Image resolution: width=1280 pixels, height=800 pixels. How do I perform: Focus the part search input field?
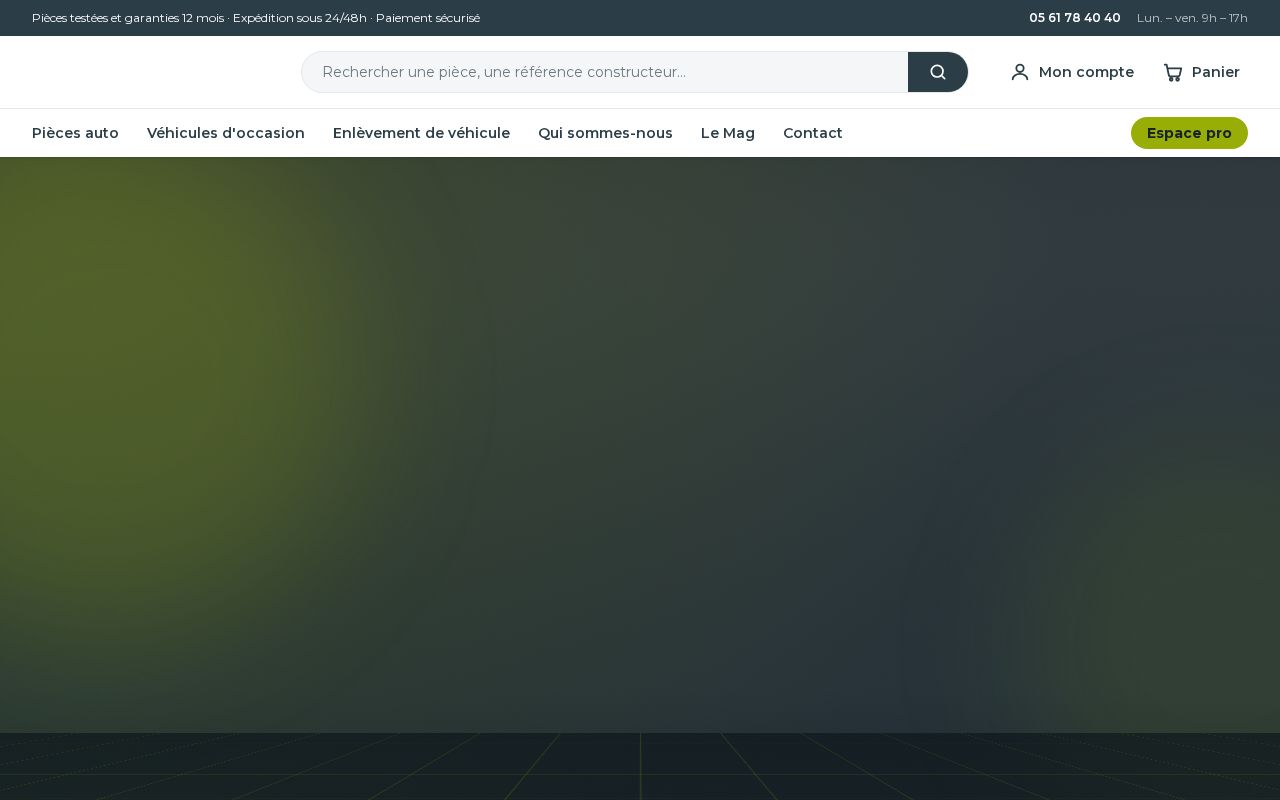point(605,72)
